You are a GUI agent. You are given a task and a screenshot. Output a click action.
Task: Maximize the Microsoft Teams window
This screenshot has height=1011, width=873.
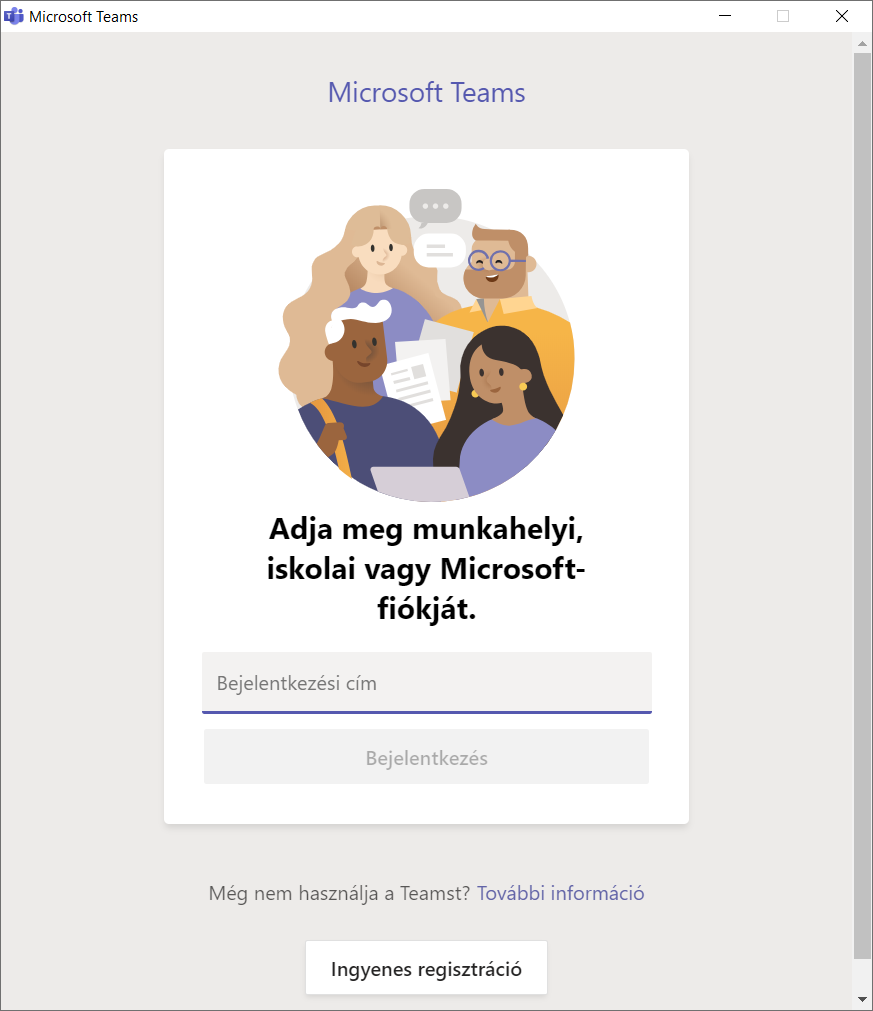click(783, 16)
